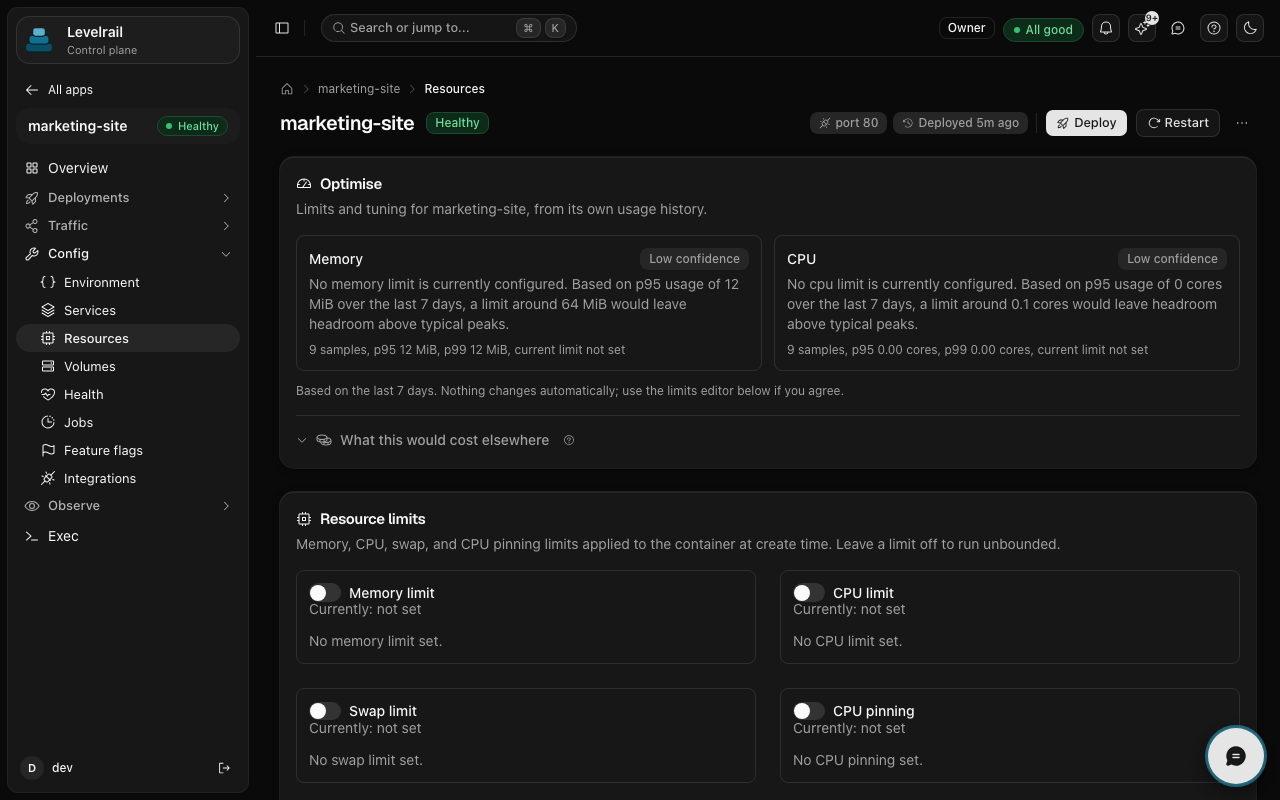
Task: Click the Resources breadcrumb text
Action: (x=454, y=89)
